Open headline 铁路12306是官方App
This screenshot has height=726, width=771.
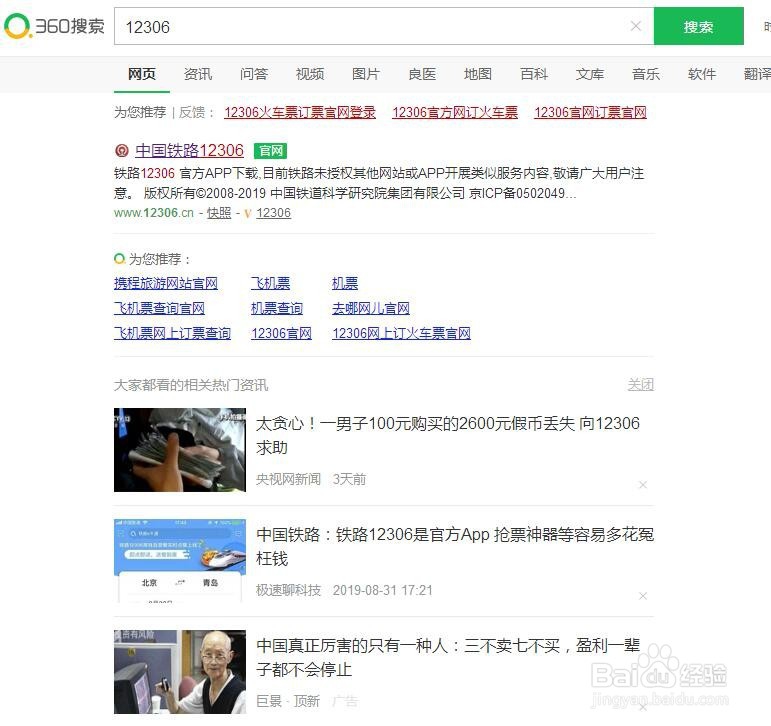click(x=455, y=546)
